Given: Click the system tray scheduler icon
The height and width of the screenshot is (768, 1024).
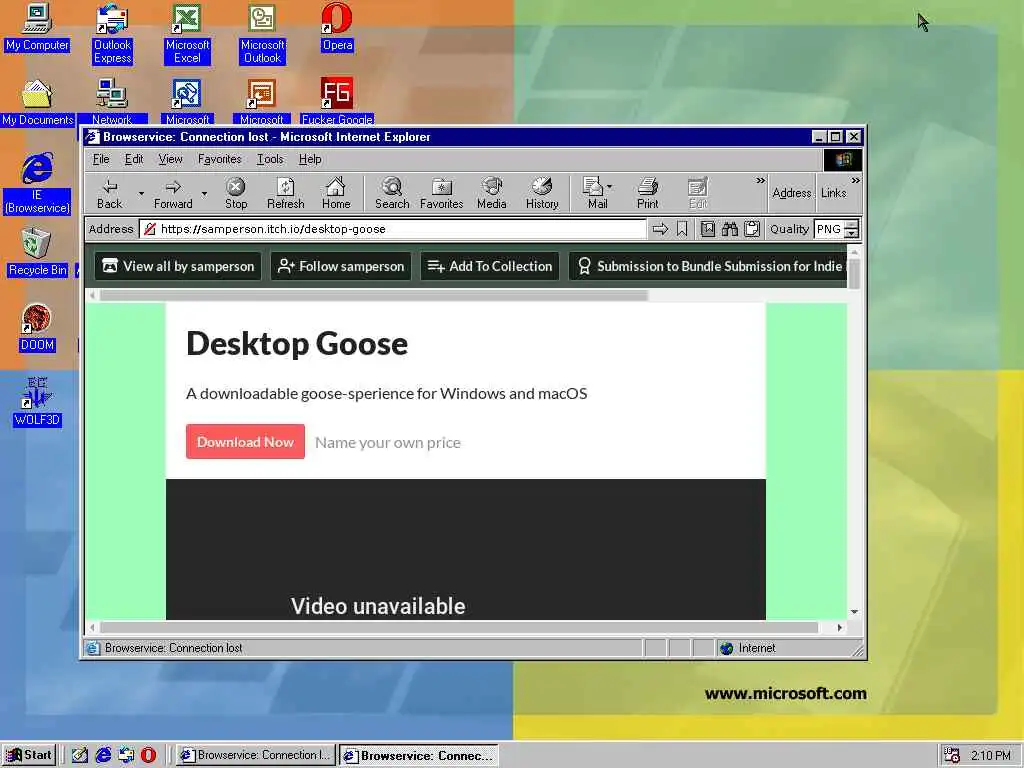Looking at the screenshot, I should (x=952, y=756).
